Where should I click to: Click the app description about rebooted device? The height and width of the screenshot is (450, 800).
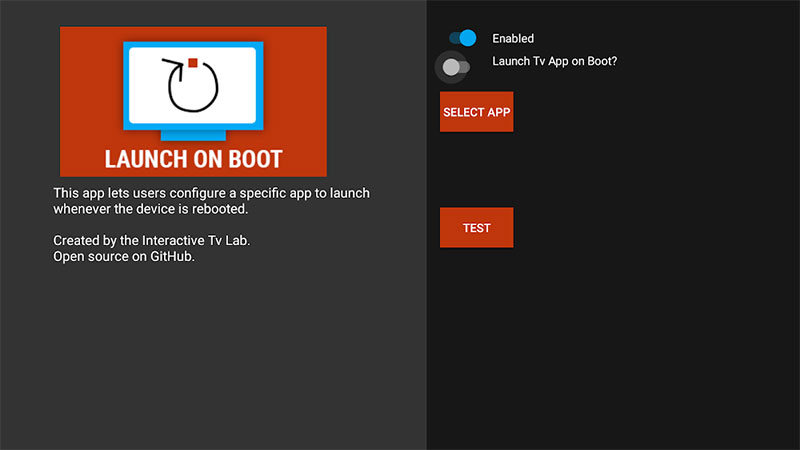(x=211, y=201)
